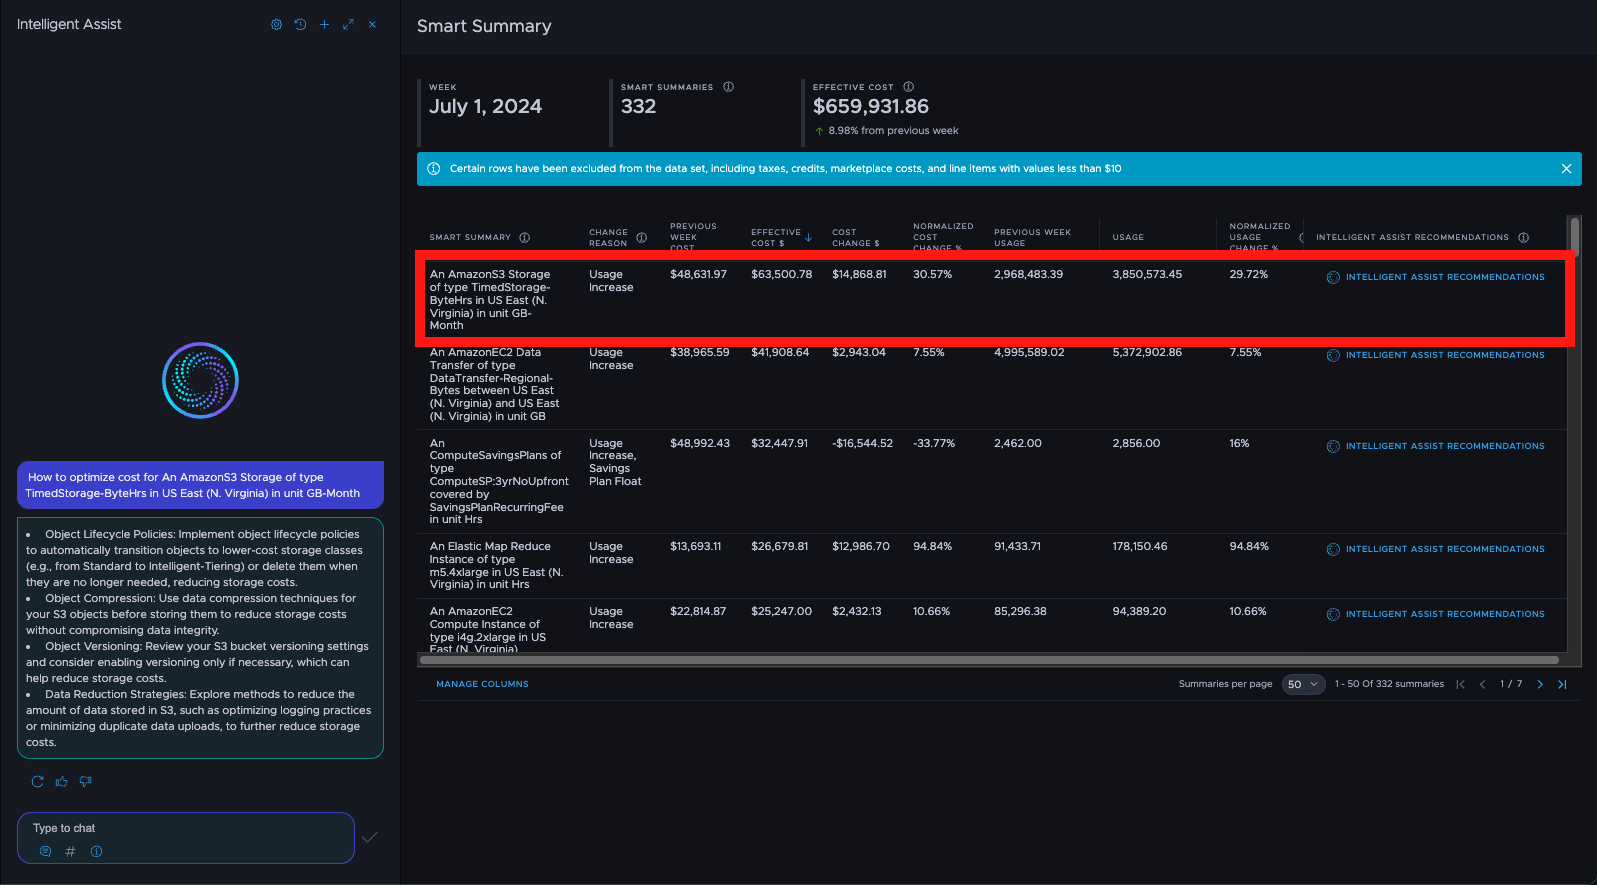Regenerate the assistant response
This screenshot has height=885, width=1597.
(38, 782)
